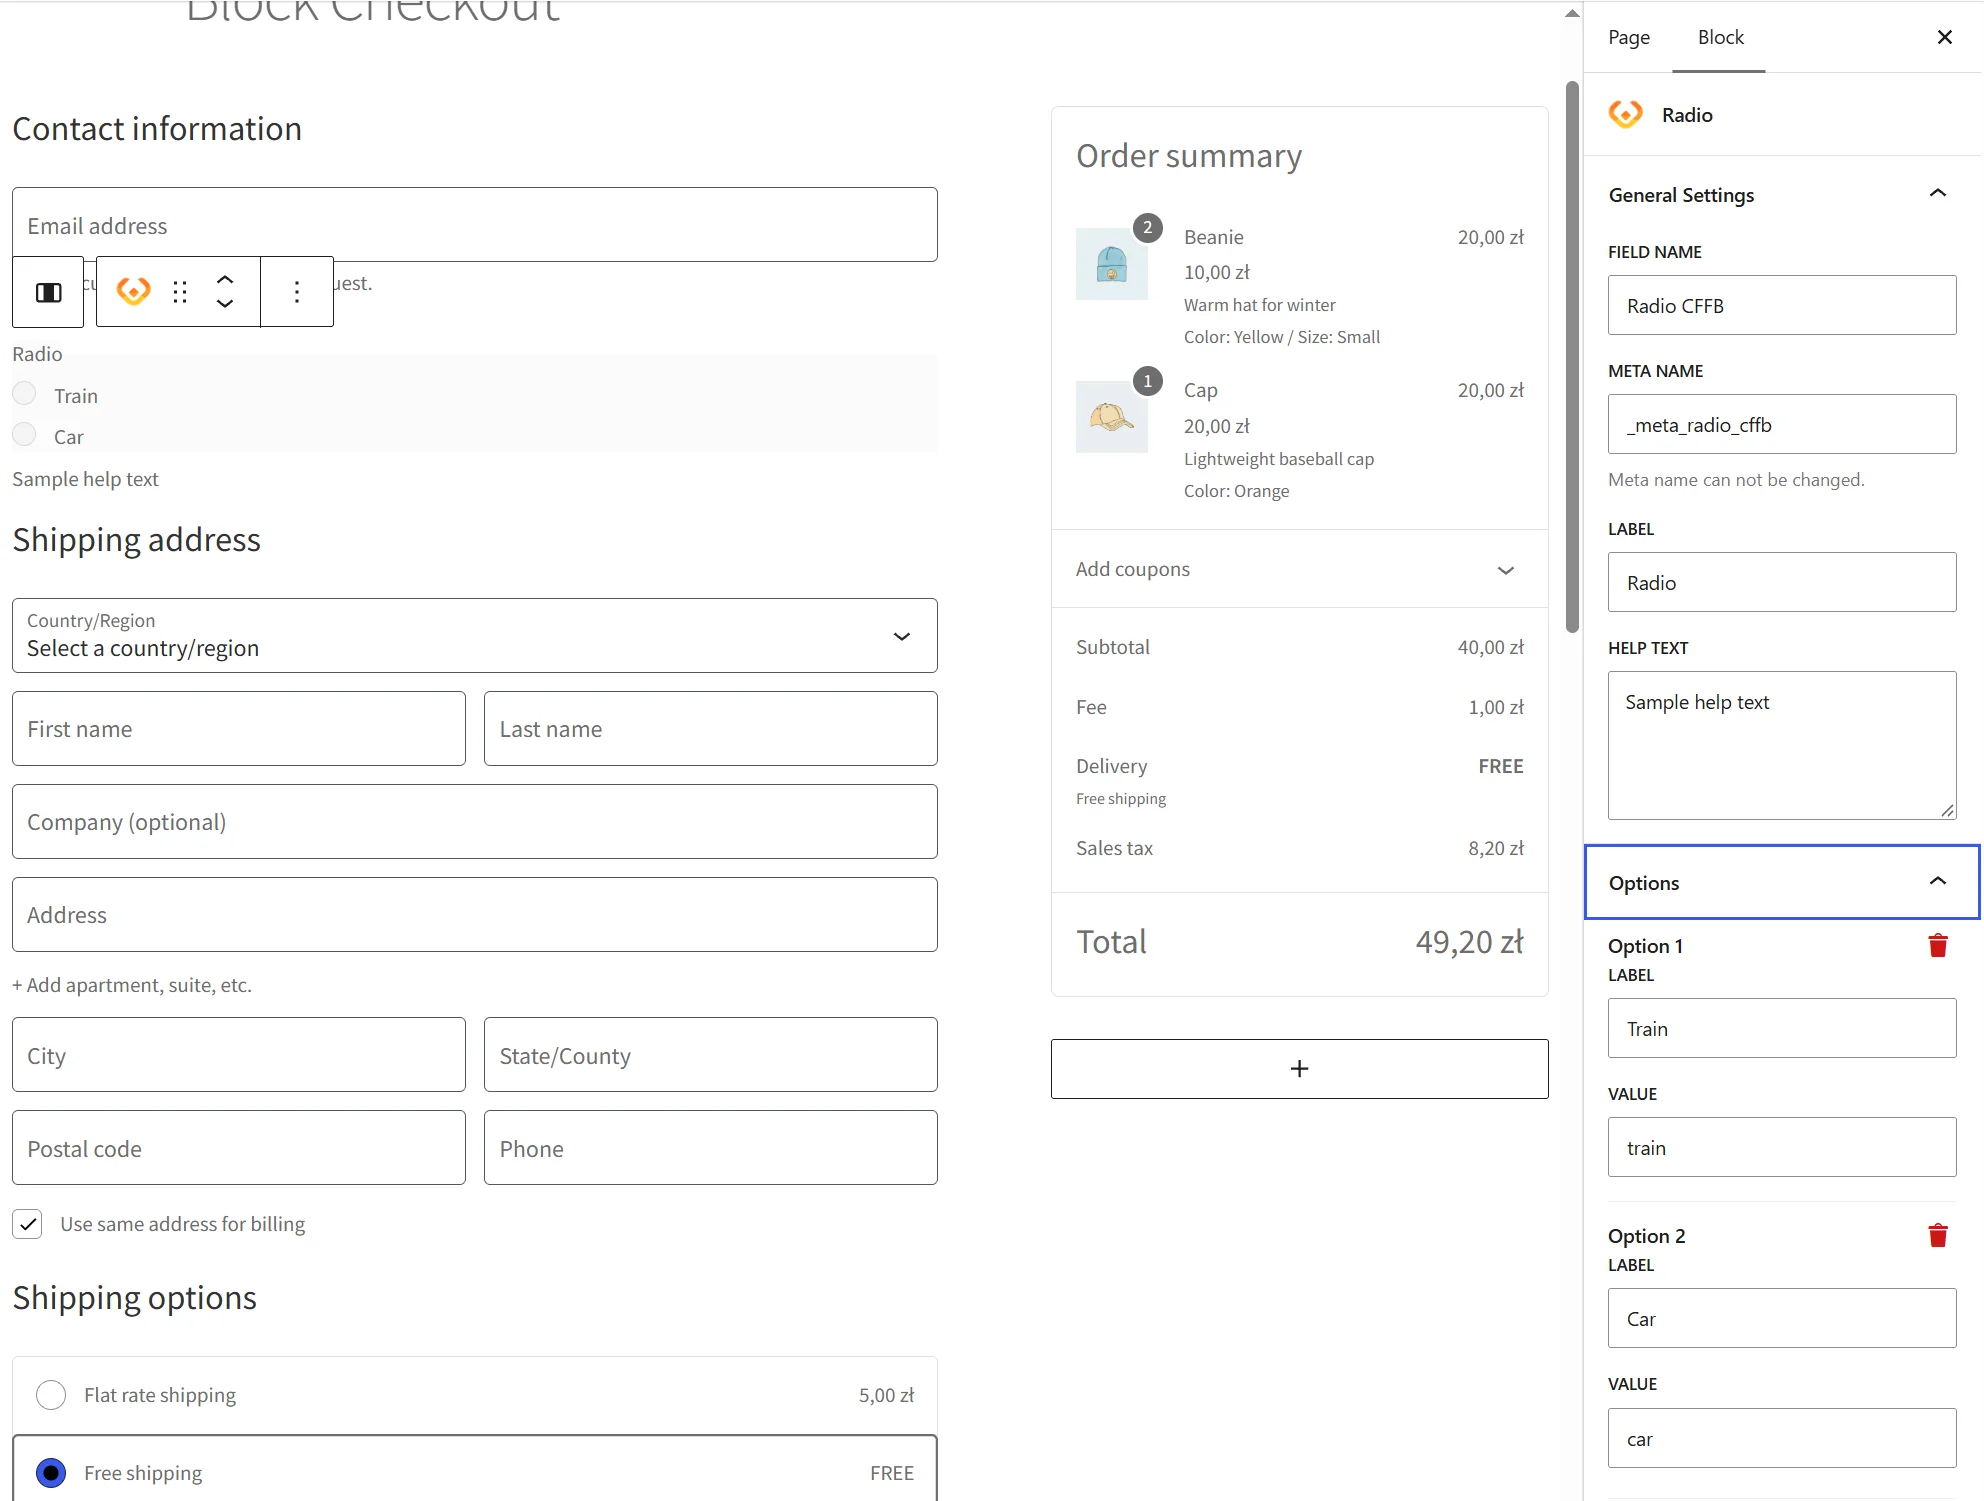Expand the Add coupons section
Viewport: 1984px width, 1501px height.
(x=1299, y=569)
